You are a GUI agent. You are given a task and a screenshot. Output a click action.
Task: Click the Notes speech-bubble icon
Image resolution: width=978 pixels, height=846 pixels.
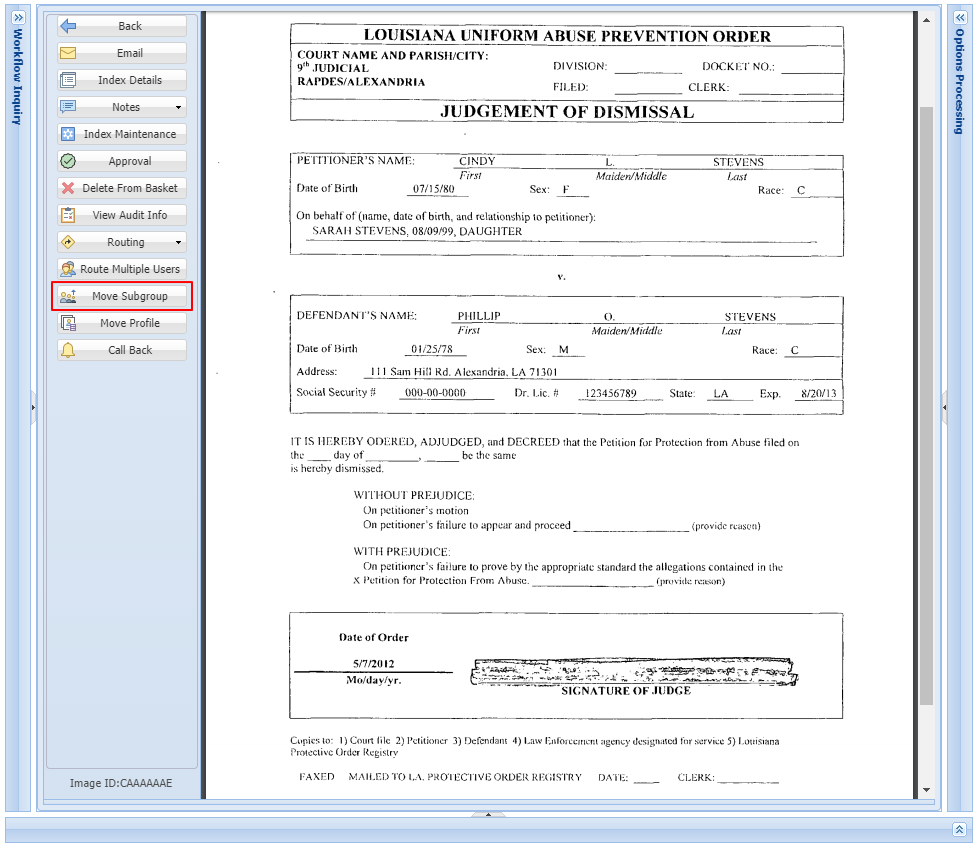pos(68,107)
